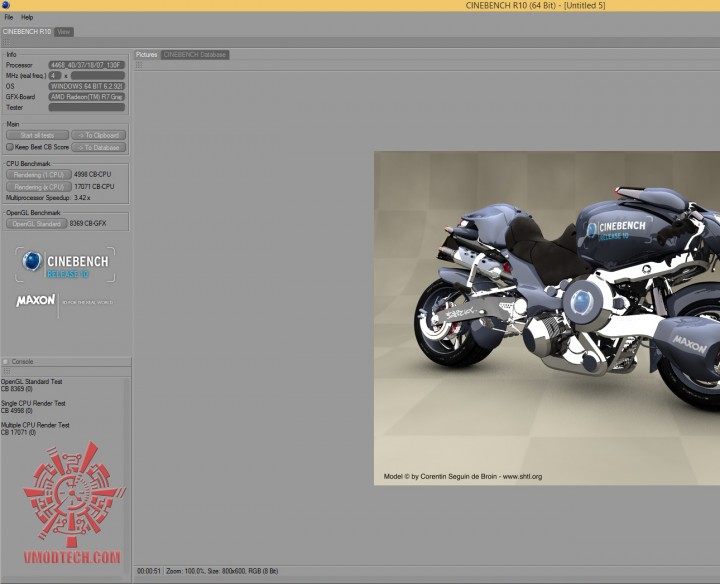Enable Keep Best CB Score checkbox
The height and width of the screenshot is (584, 720).
[10, 147]
